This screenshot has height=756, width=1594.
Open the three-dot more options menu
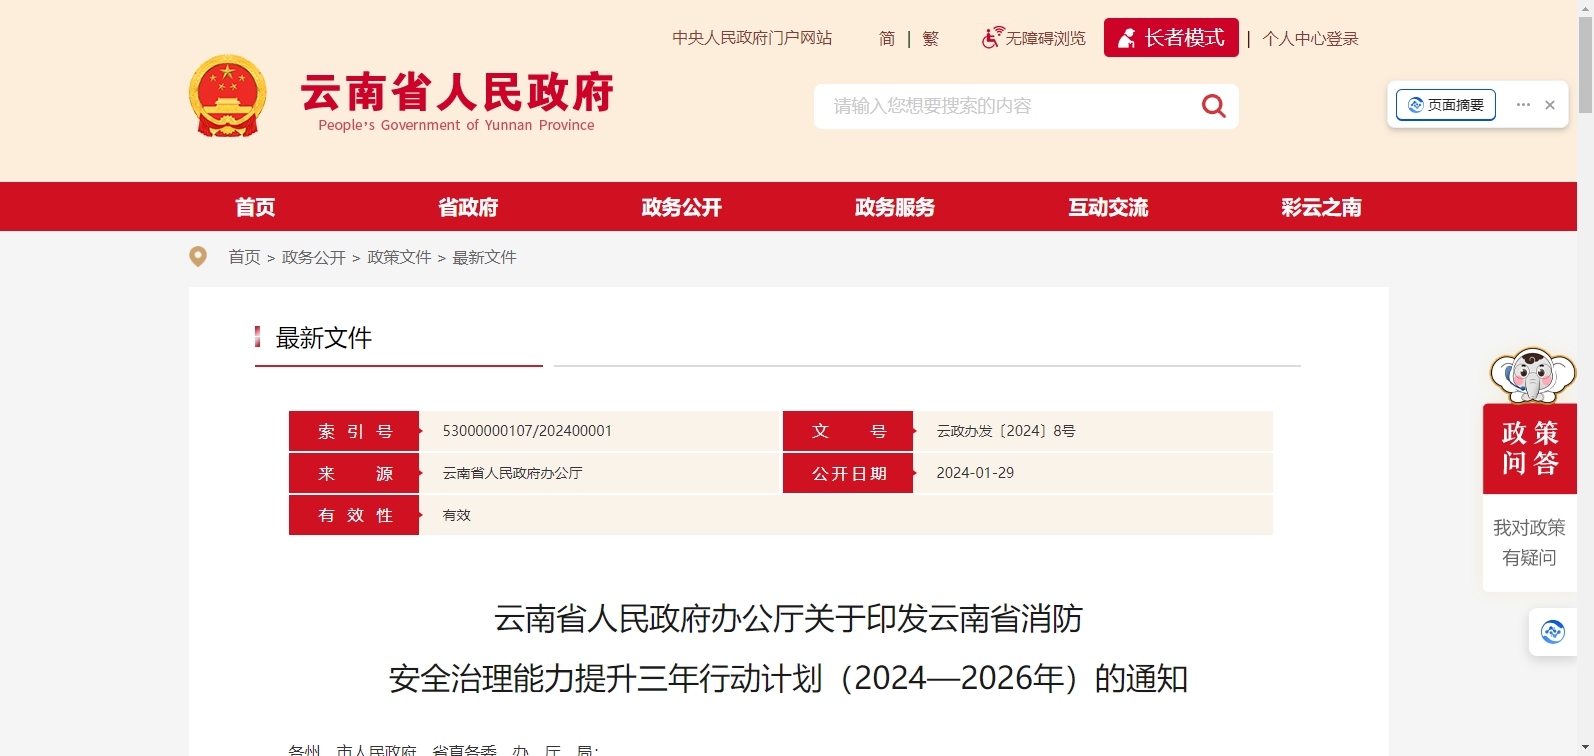(x=1523, y=105)
